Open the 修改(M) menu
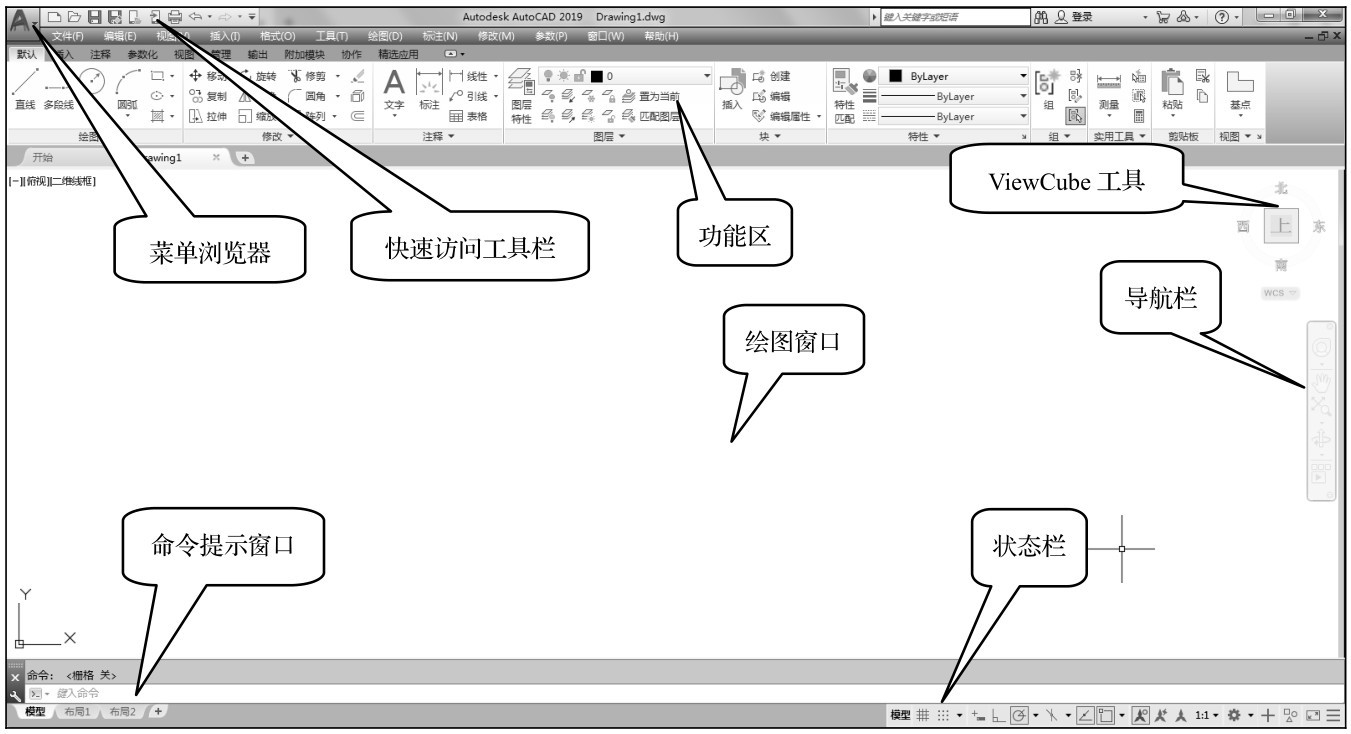 click(496, 37)
